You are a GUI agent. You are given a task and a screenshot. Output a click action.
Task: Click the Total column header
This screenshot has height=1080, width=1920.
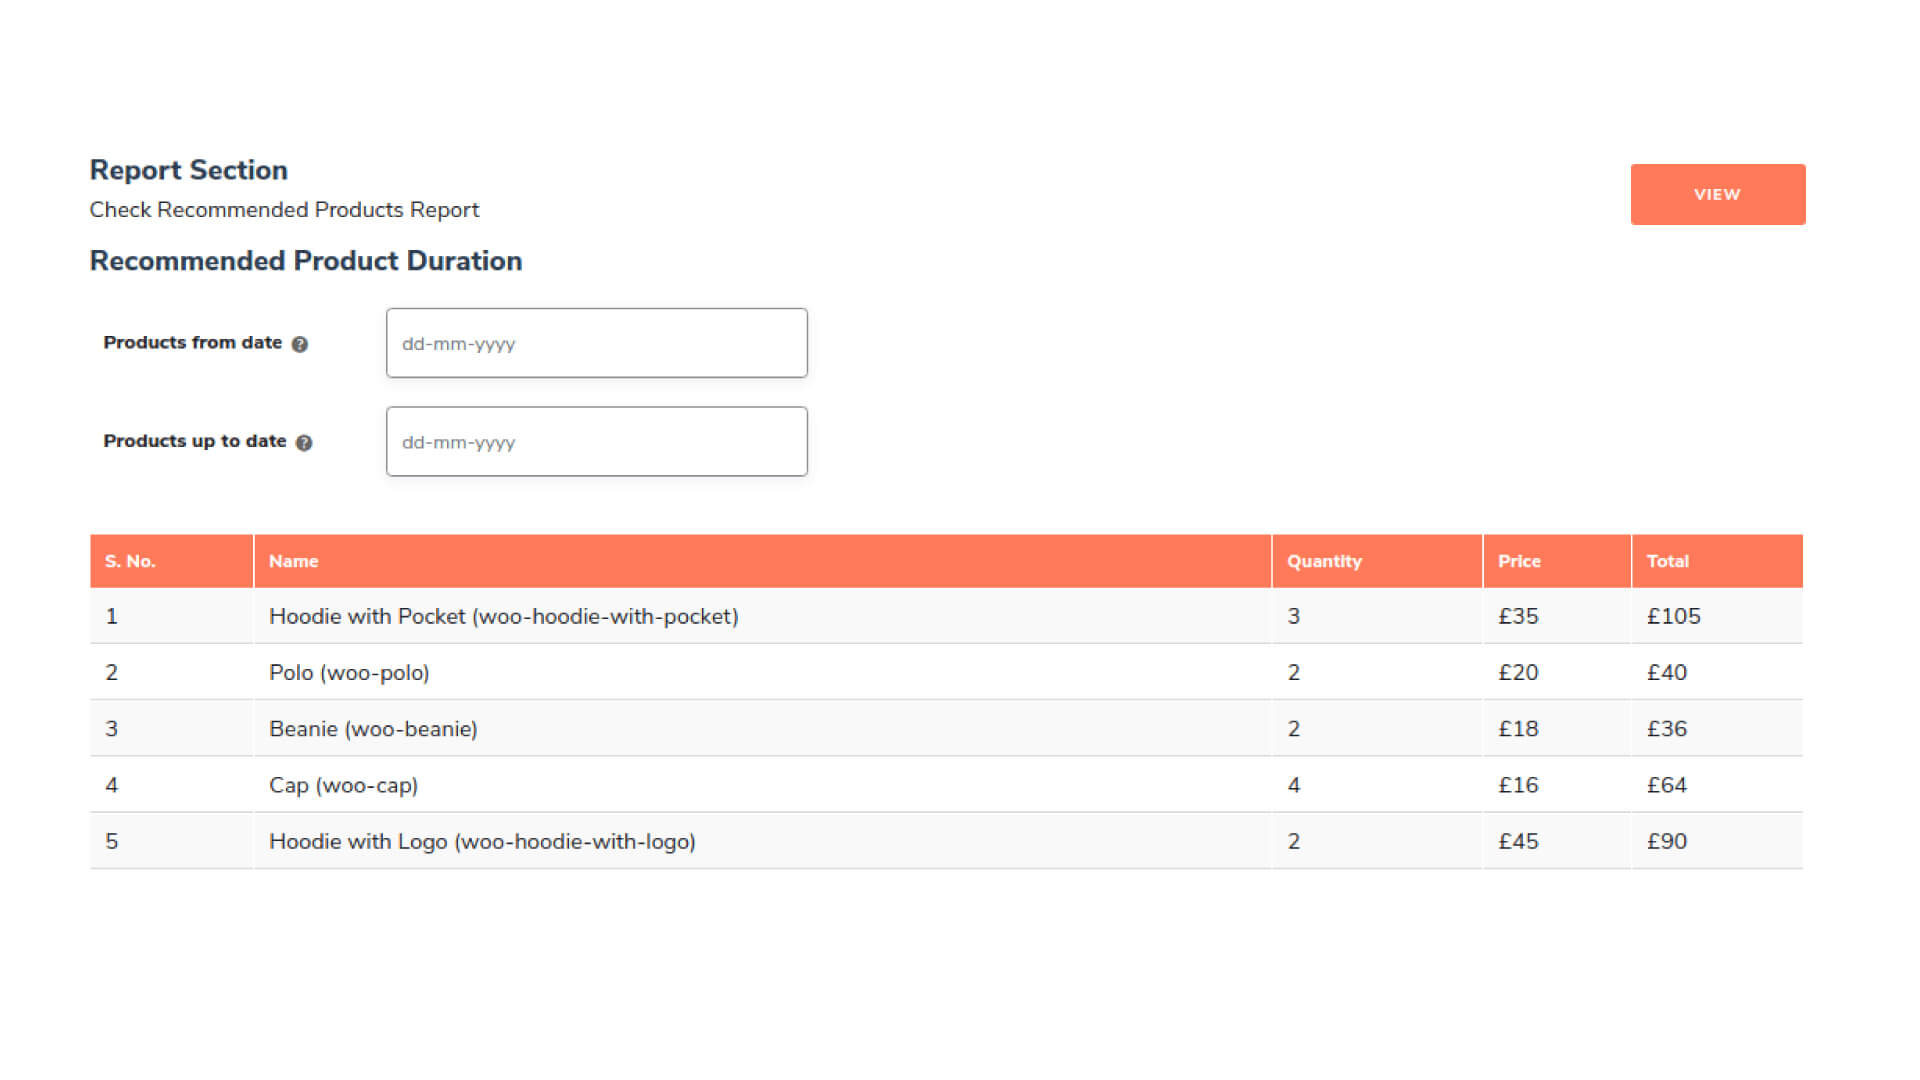click(x=1667, y=561)
